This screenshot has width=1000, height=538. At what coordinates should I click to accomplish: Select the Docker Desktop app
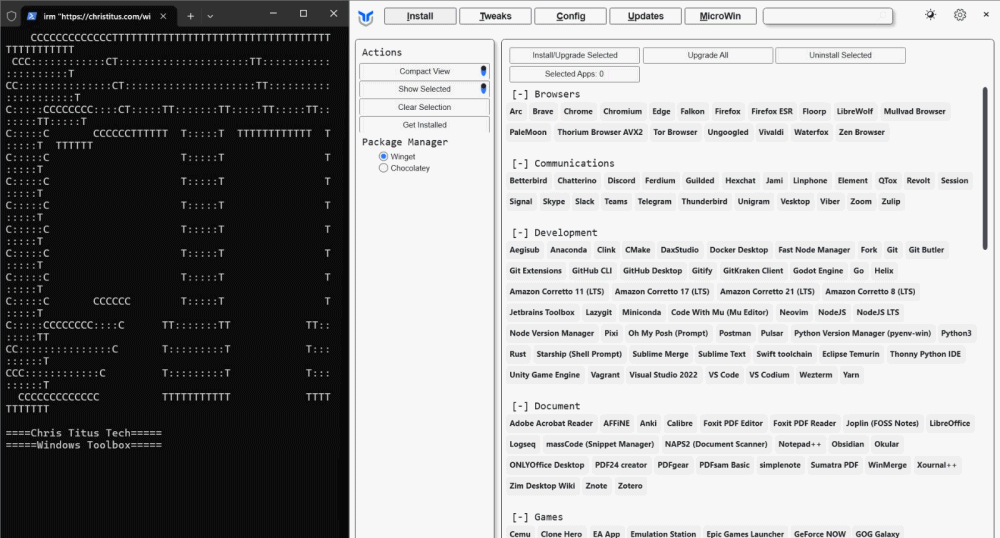tap(739, 251)
